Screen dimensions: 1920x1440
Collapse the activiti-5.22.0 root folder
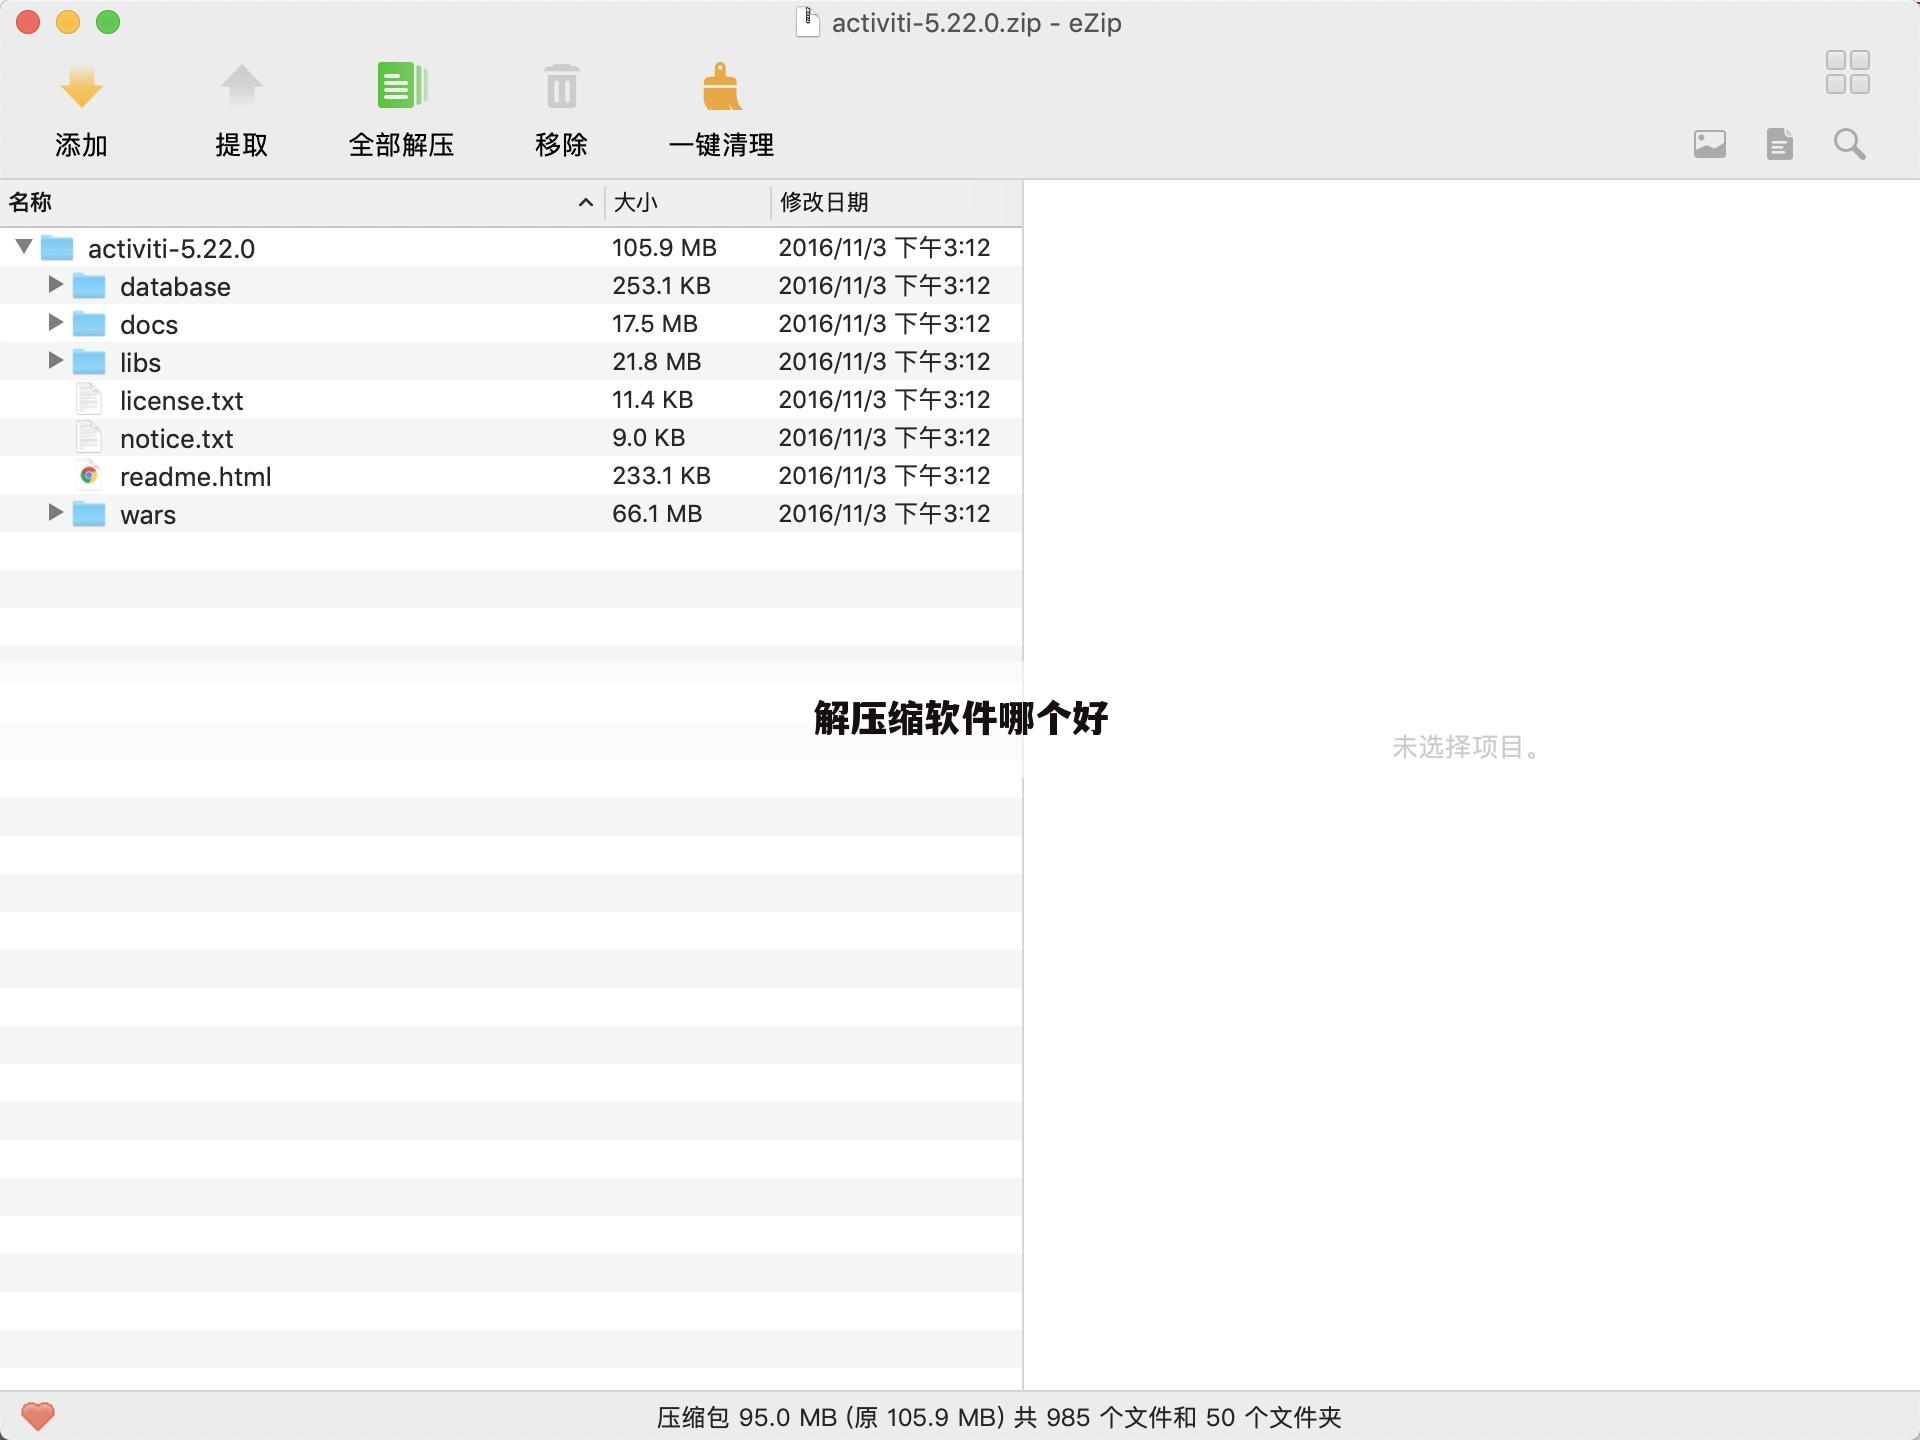click(24, 246)
